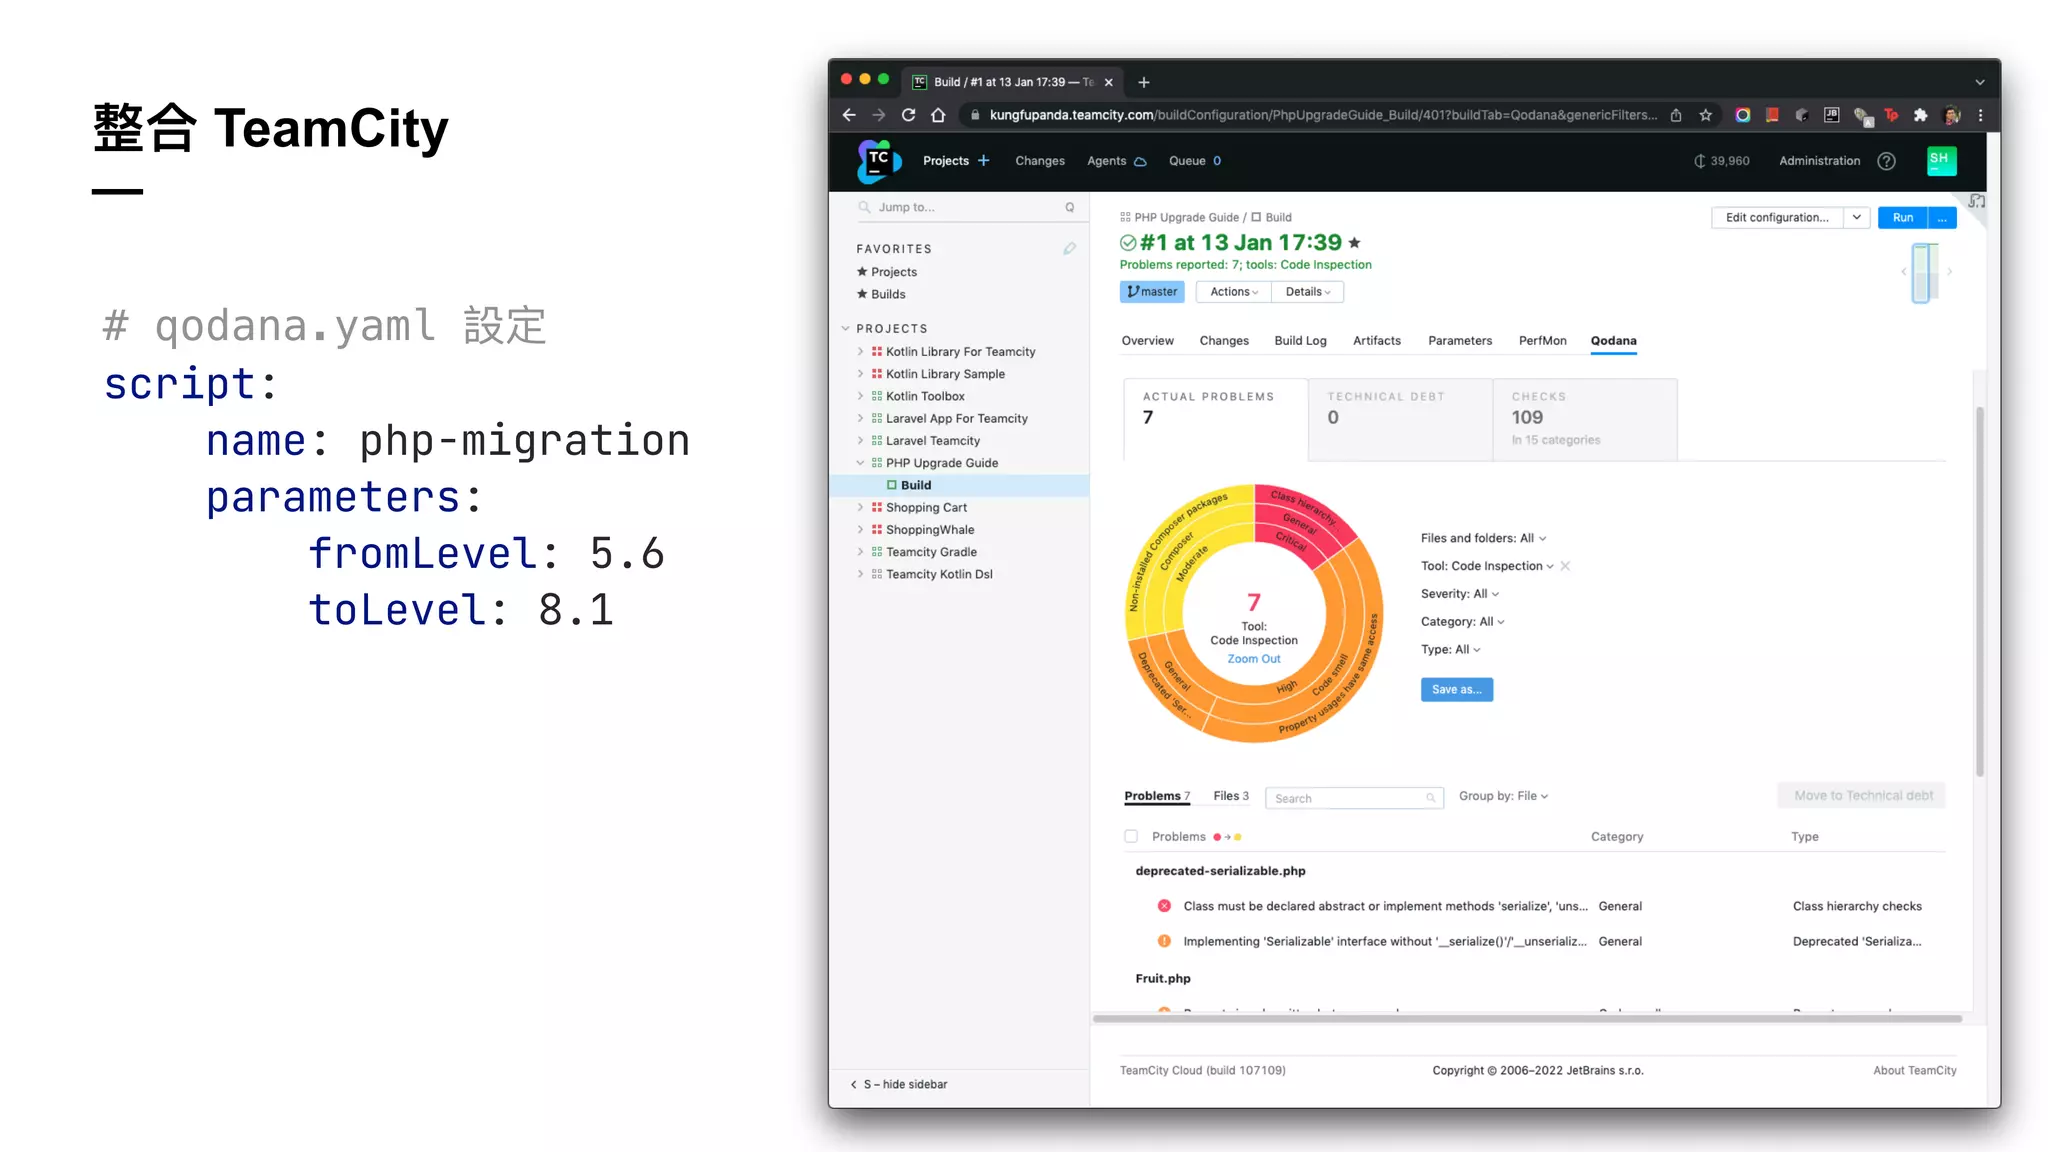Click the orange High chart segment
This screenshot has height=1152, width=2048.
pos(1287,687)
